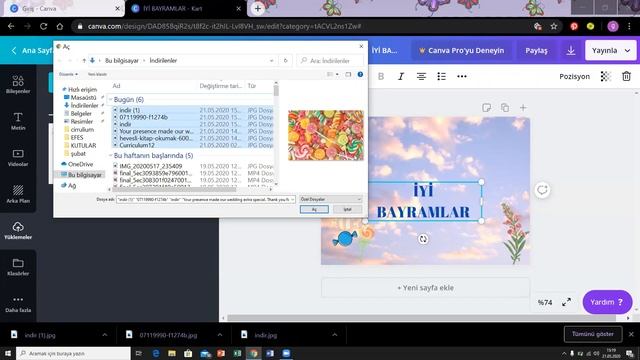Click the download arrow icon in Canva header
Viewport: 640px width, 360px height.
tap(571, 51)
